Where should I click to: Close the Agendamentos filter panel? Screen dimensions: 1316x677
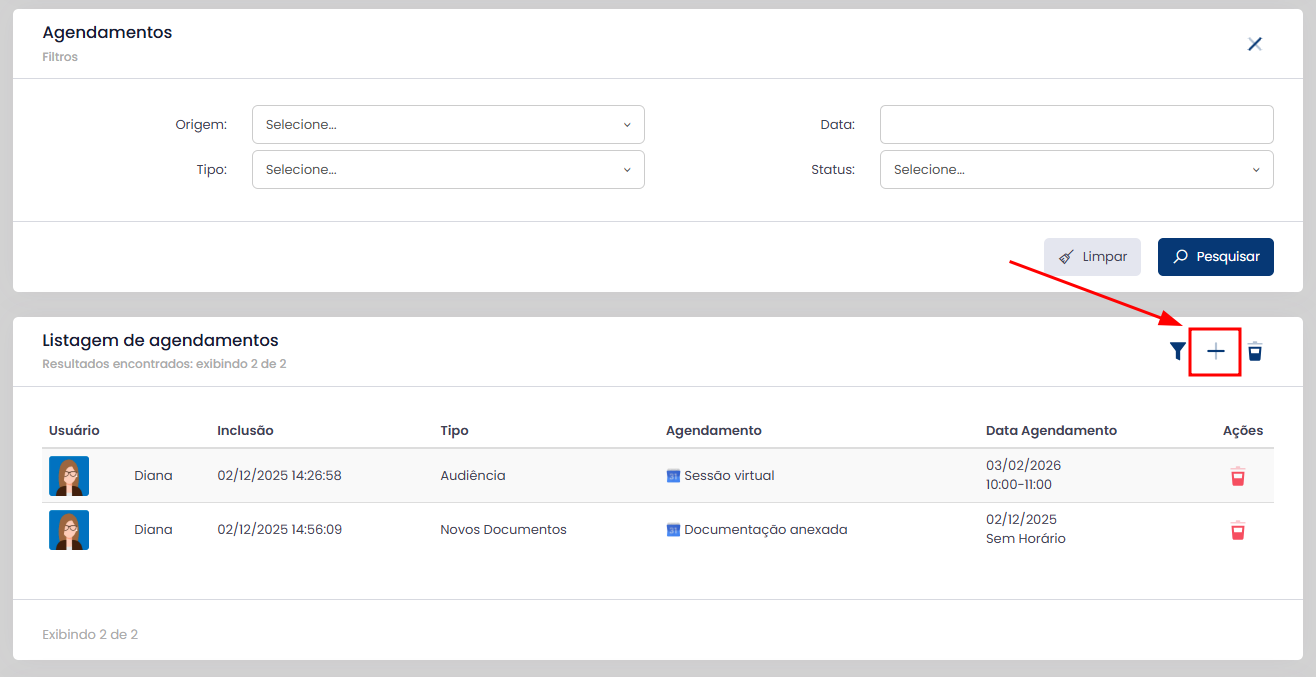pyautogui.click(x=1255, y=44)
